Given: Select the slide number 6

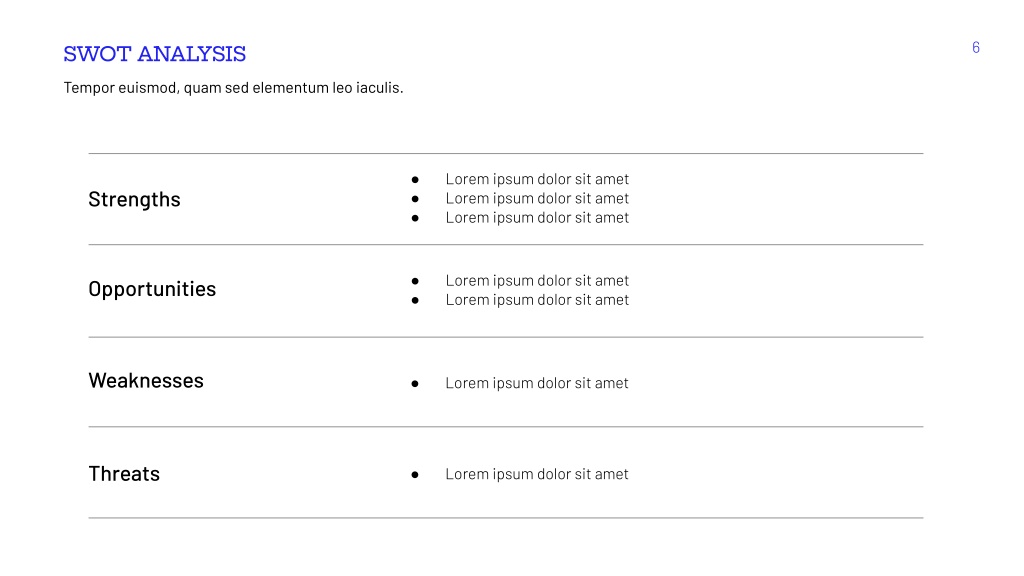Looking at the screenshot, I should coord(976,48).
